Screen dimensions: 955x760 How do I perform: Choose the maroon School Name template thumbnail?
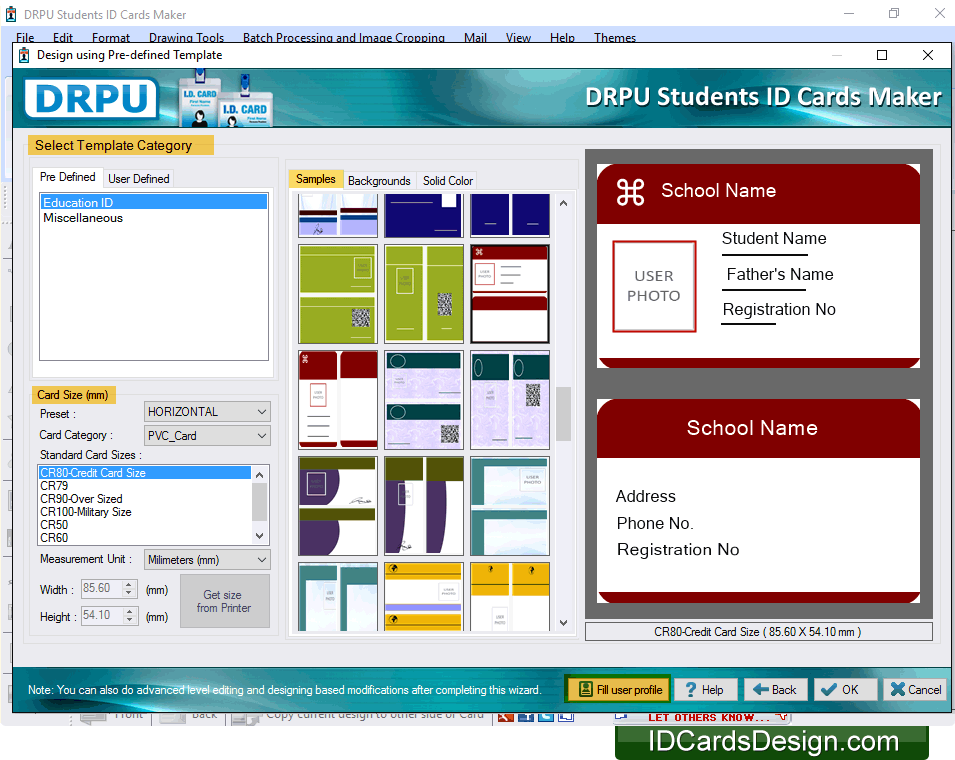tap(510, 294)
